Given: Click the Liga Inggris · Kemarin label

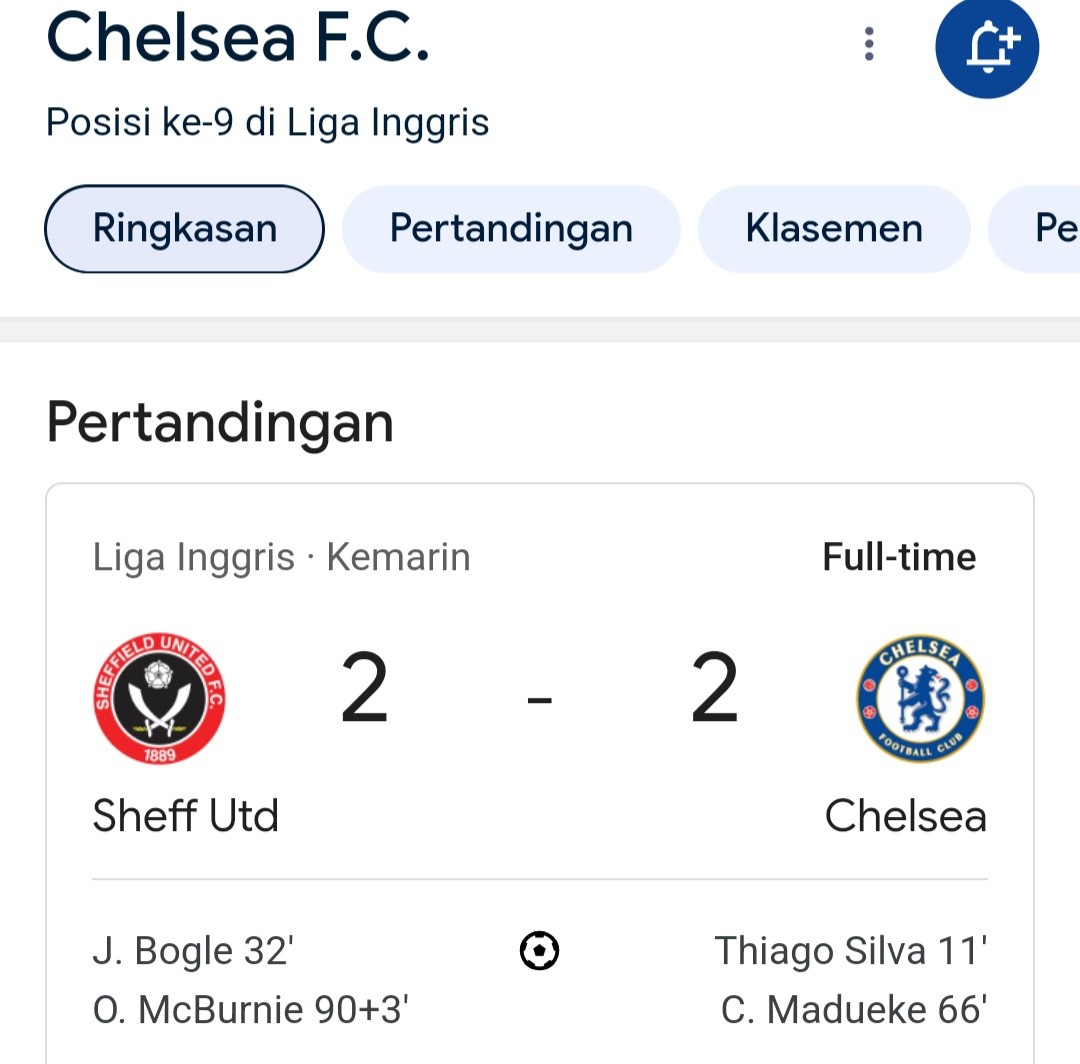Looking at the screenshot, I should [281, 557].
